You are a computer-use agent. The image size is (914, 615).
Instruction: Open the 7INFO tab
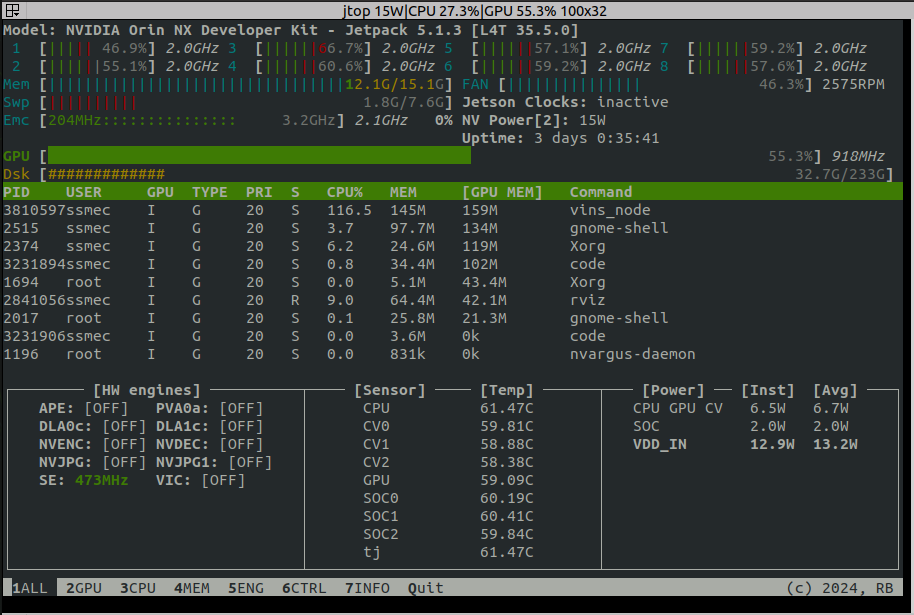click(367, 588)
